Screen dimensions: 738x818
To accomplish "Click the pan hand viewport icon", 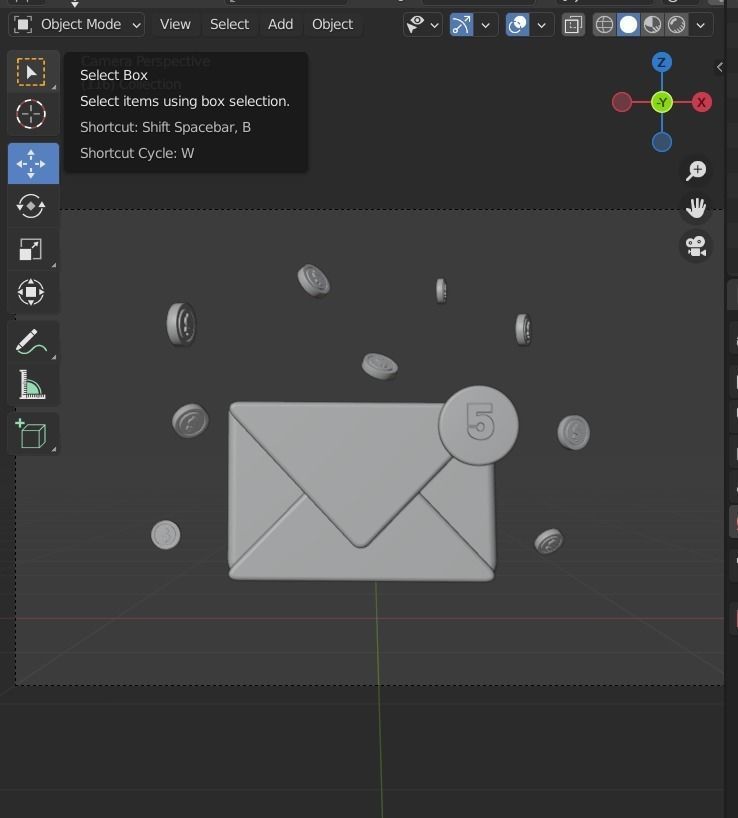I will pos(696,208).
